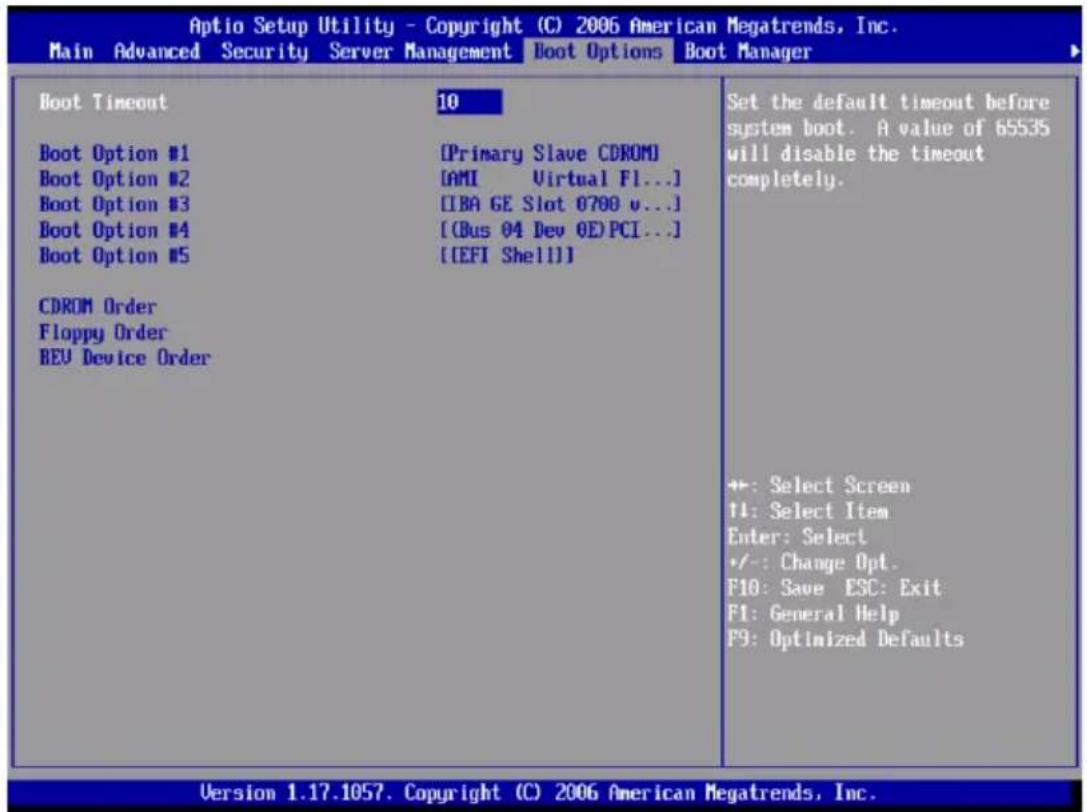Open the Floppy Order submenu
The image size is (1087, 812).
click(103, 333)
